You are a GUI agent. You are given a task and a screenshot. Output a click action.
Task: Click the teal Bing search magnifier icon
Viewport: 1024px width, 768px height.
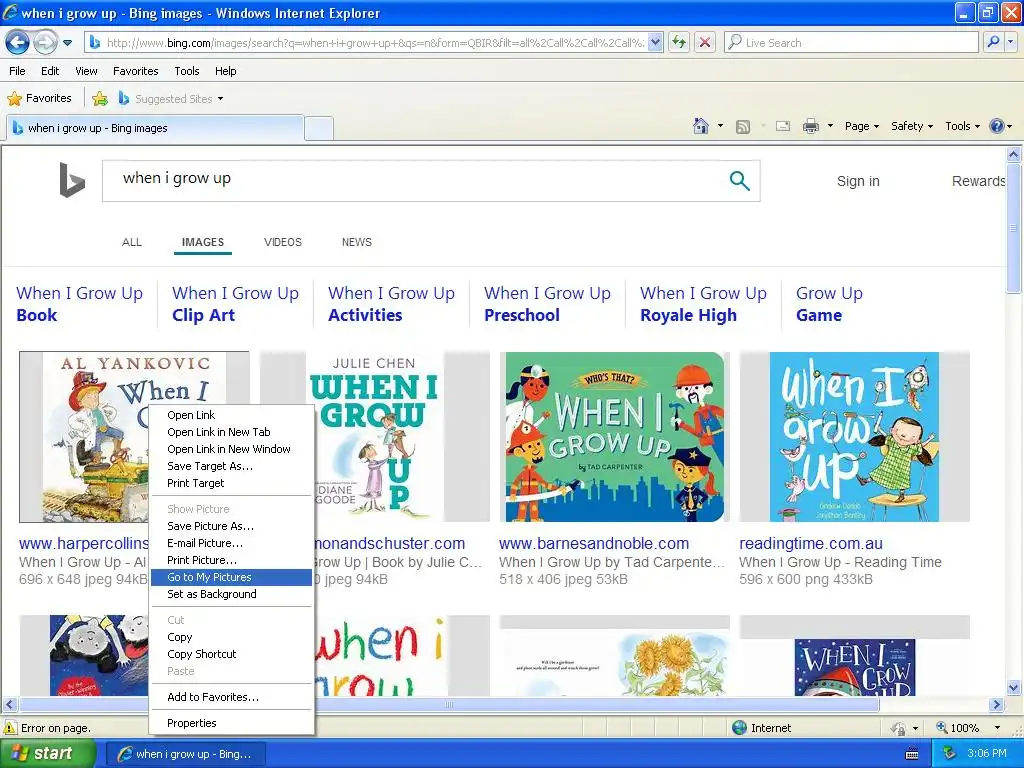(x=739, y=180)
